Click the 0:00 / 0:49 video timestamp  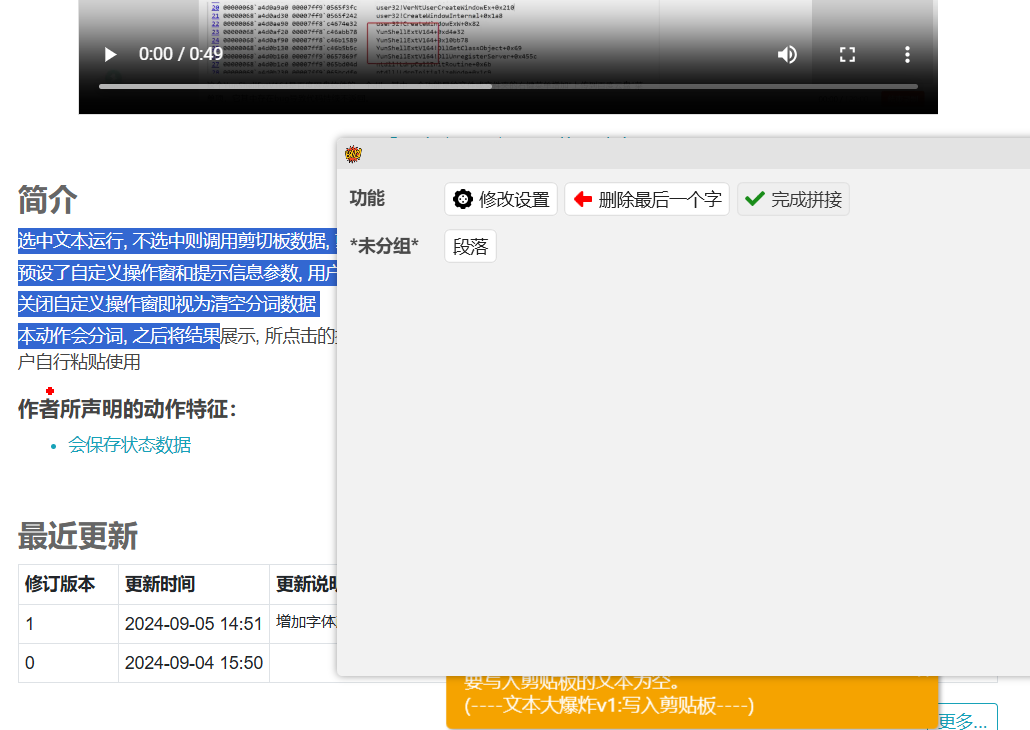[181, 54]
